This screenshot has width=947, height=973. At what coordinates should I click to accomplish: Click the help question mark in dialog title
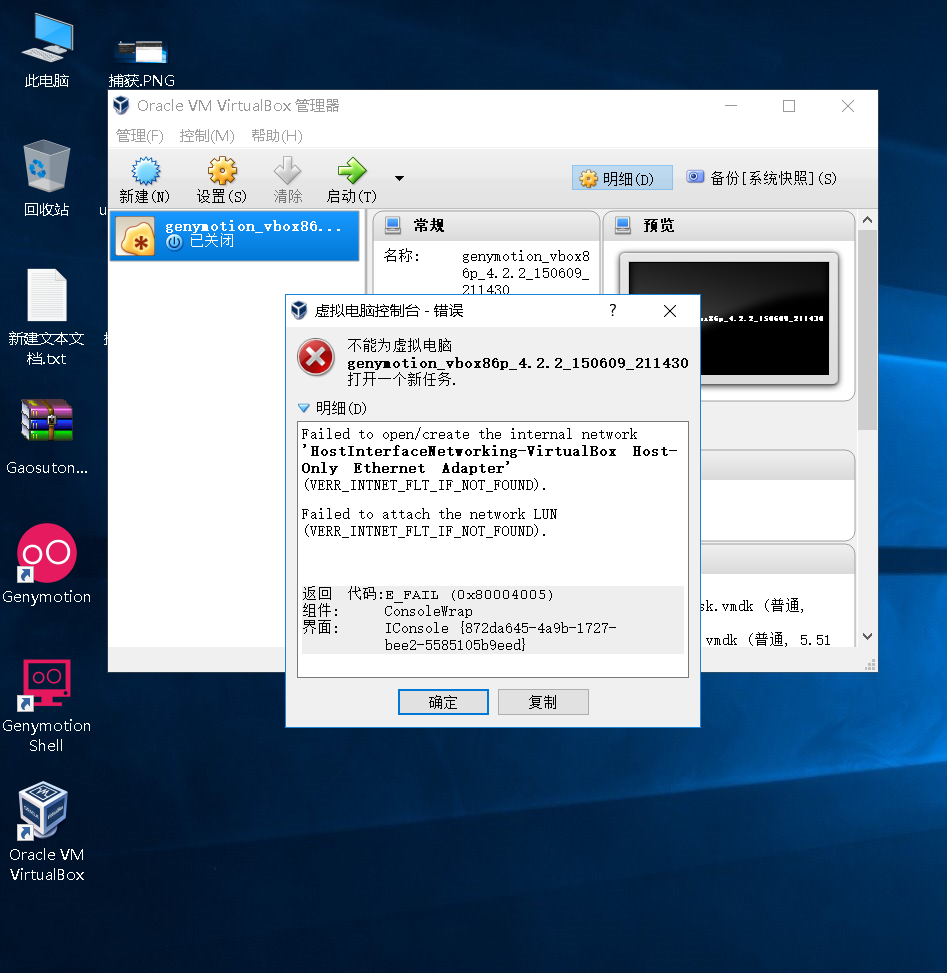(613, 310)
